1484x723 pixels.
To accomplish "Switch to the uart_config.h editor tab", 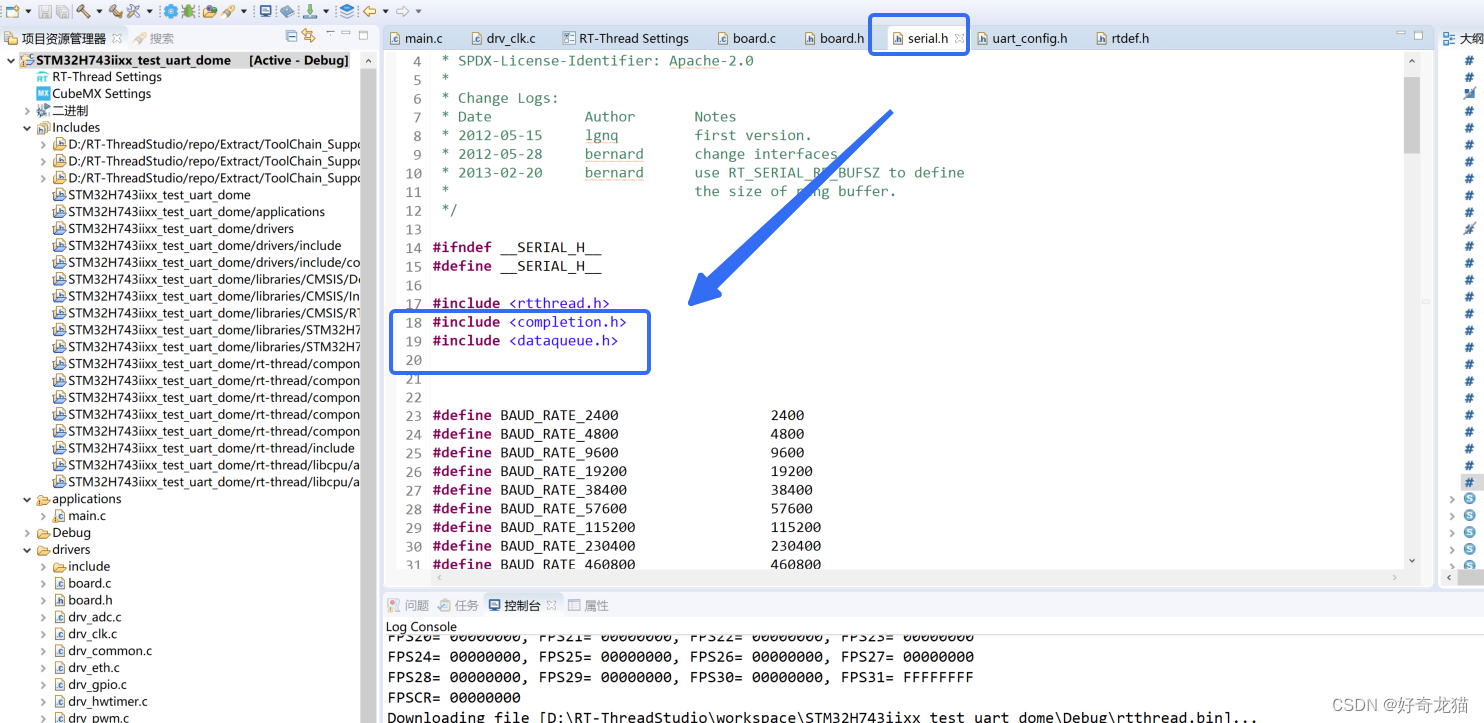I will [1021, 38].
